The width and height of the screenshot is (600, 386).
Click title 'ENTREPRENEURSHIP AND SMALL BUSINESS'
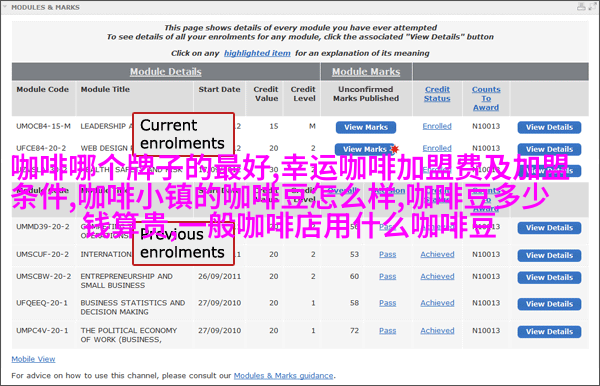click(x=127, y=281)
